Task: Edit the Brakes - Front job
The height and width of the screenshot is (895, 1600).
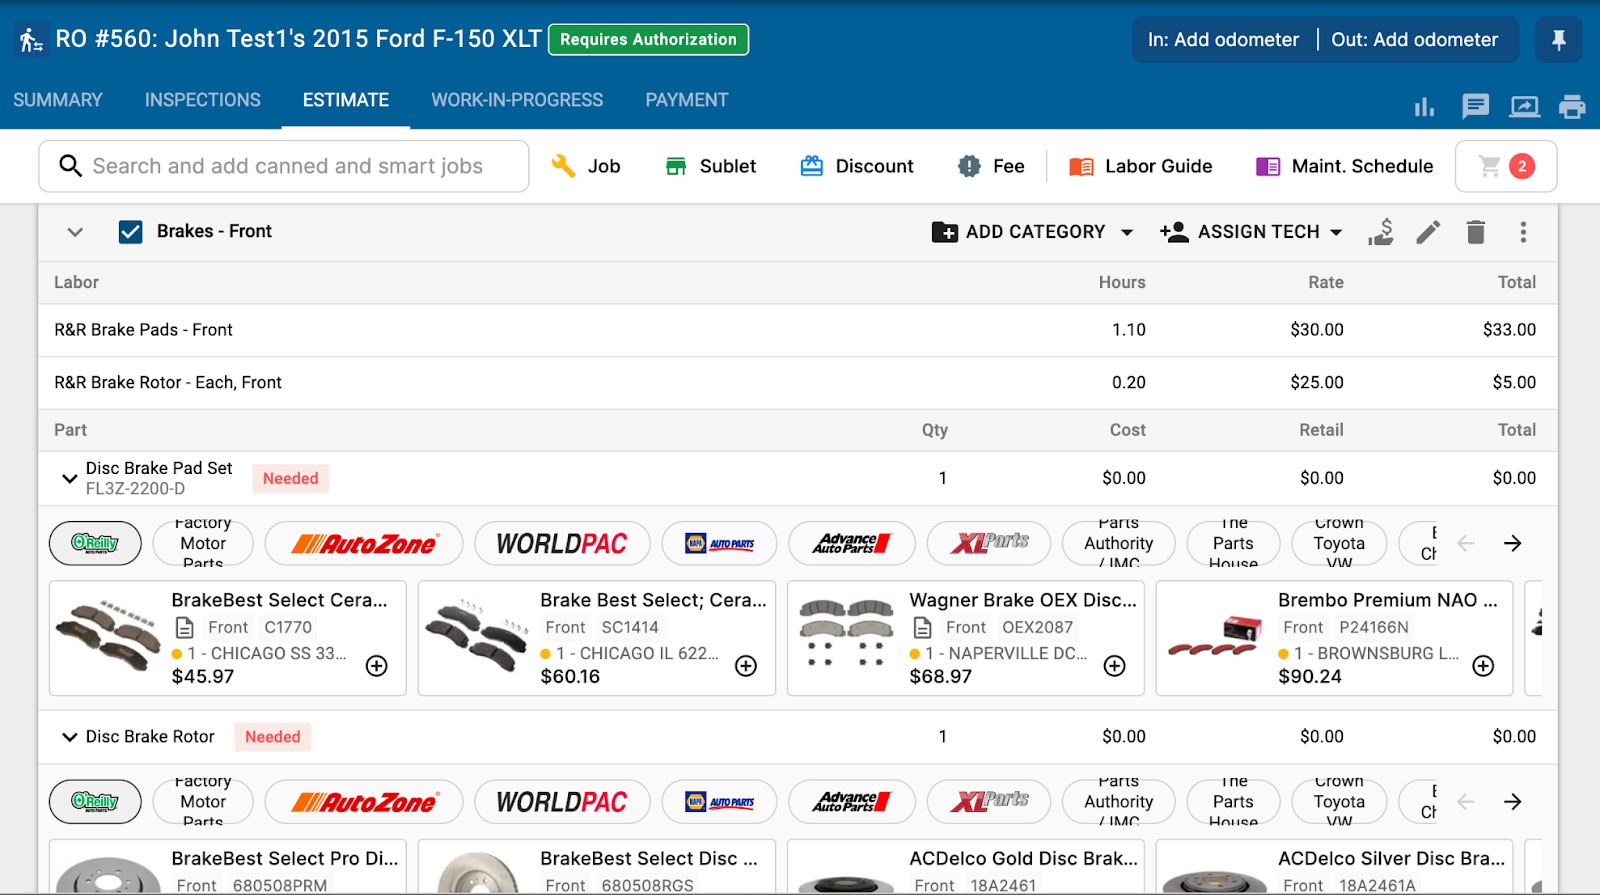Action: [x=1428, y=232]
